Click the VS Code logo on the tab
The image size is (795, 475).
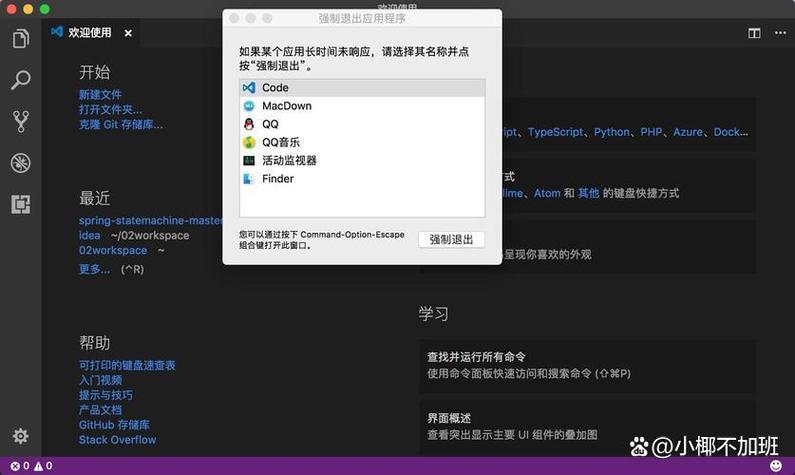click(57, 32)
